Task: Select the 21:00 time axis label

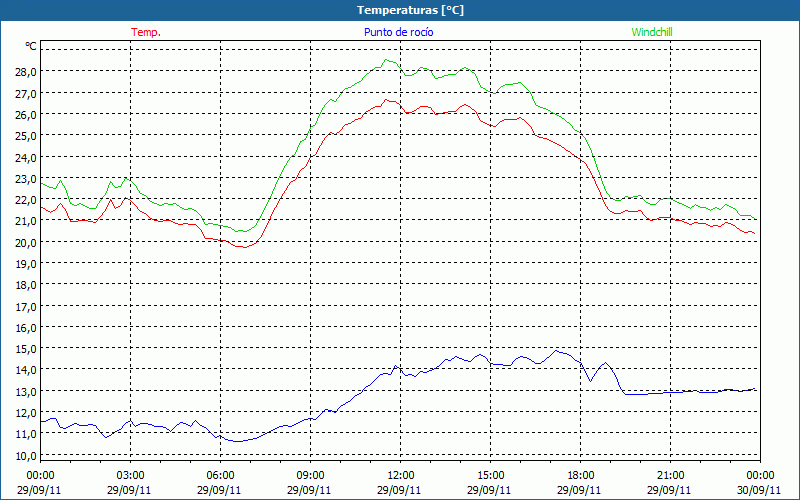Action: tap(671, 475)
